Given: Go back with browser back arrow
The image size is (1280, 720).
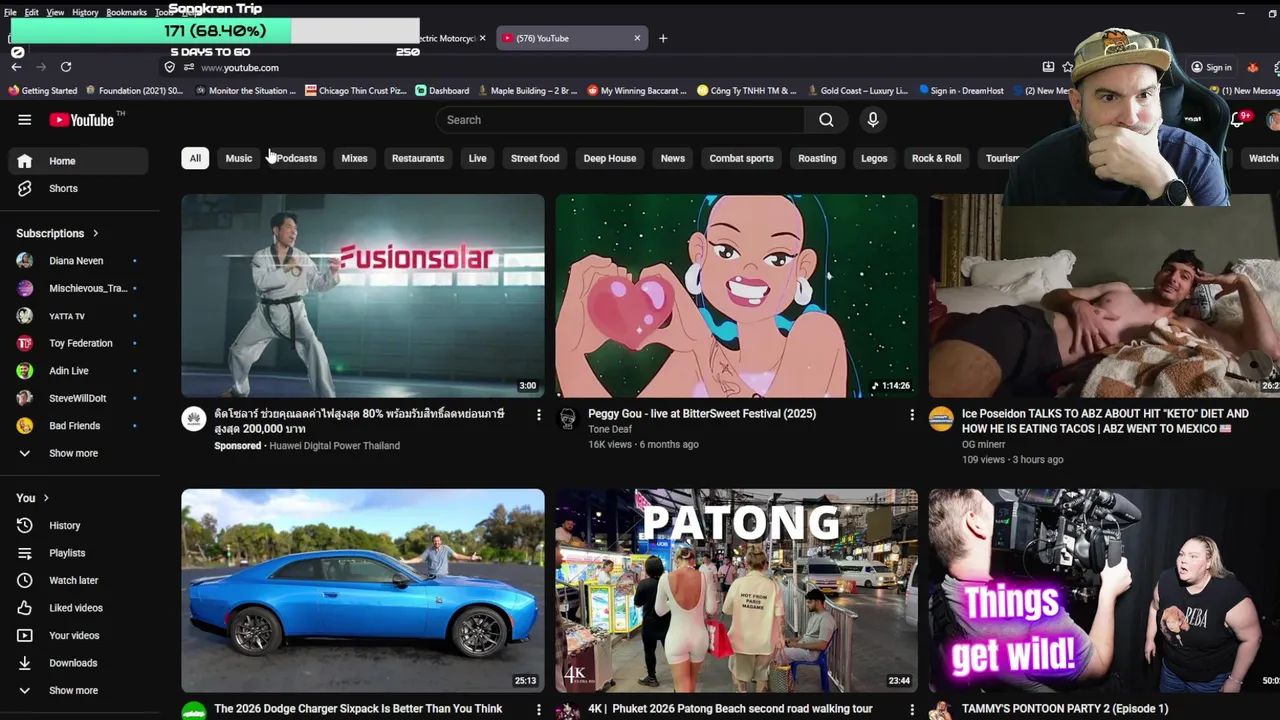Looking at the screenshot, I should tap(16, 67).
